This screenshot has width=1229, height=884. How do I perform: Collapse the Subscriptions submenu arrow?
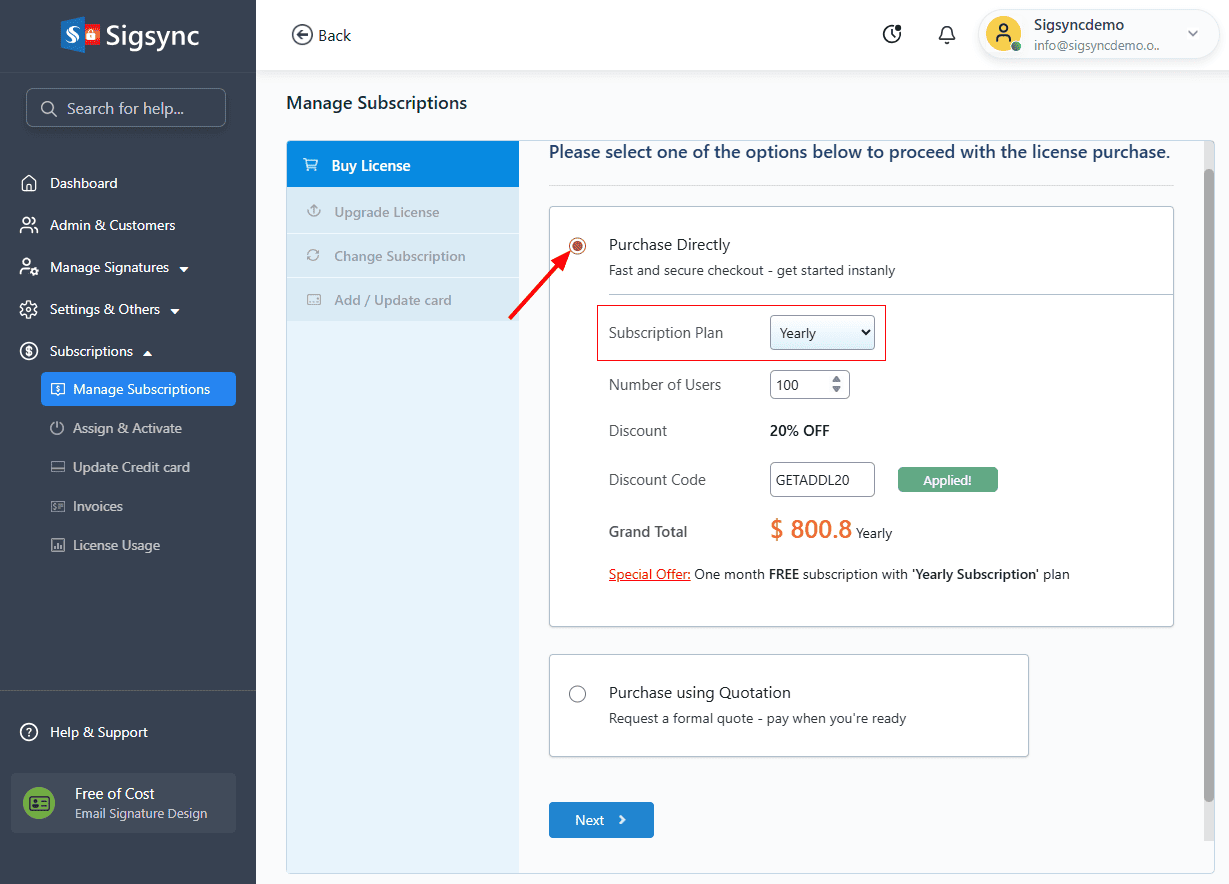148,352
